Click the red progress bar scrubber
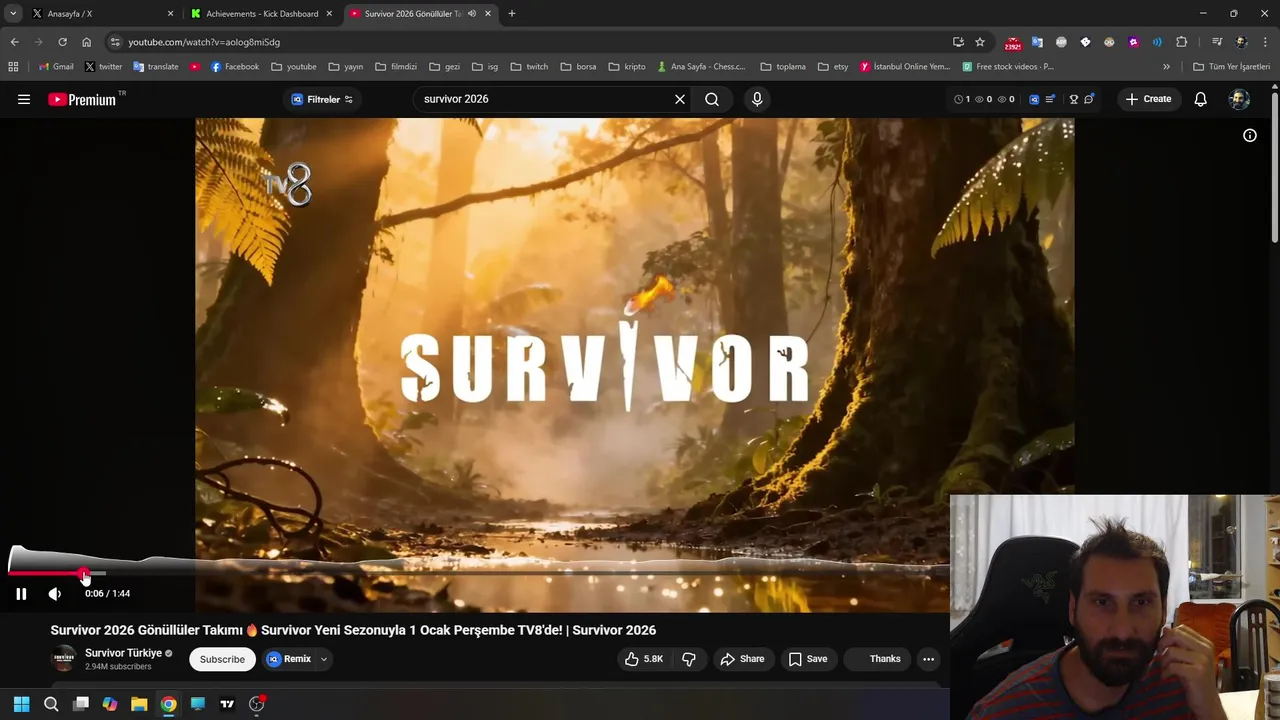The width and height of the screenshot is (1280, 720). (85, 574)
